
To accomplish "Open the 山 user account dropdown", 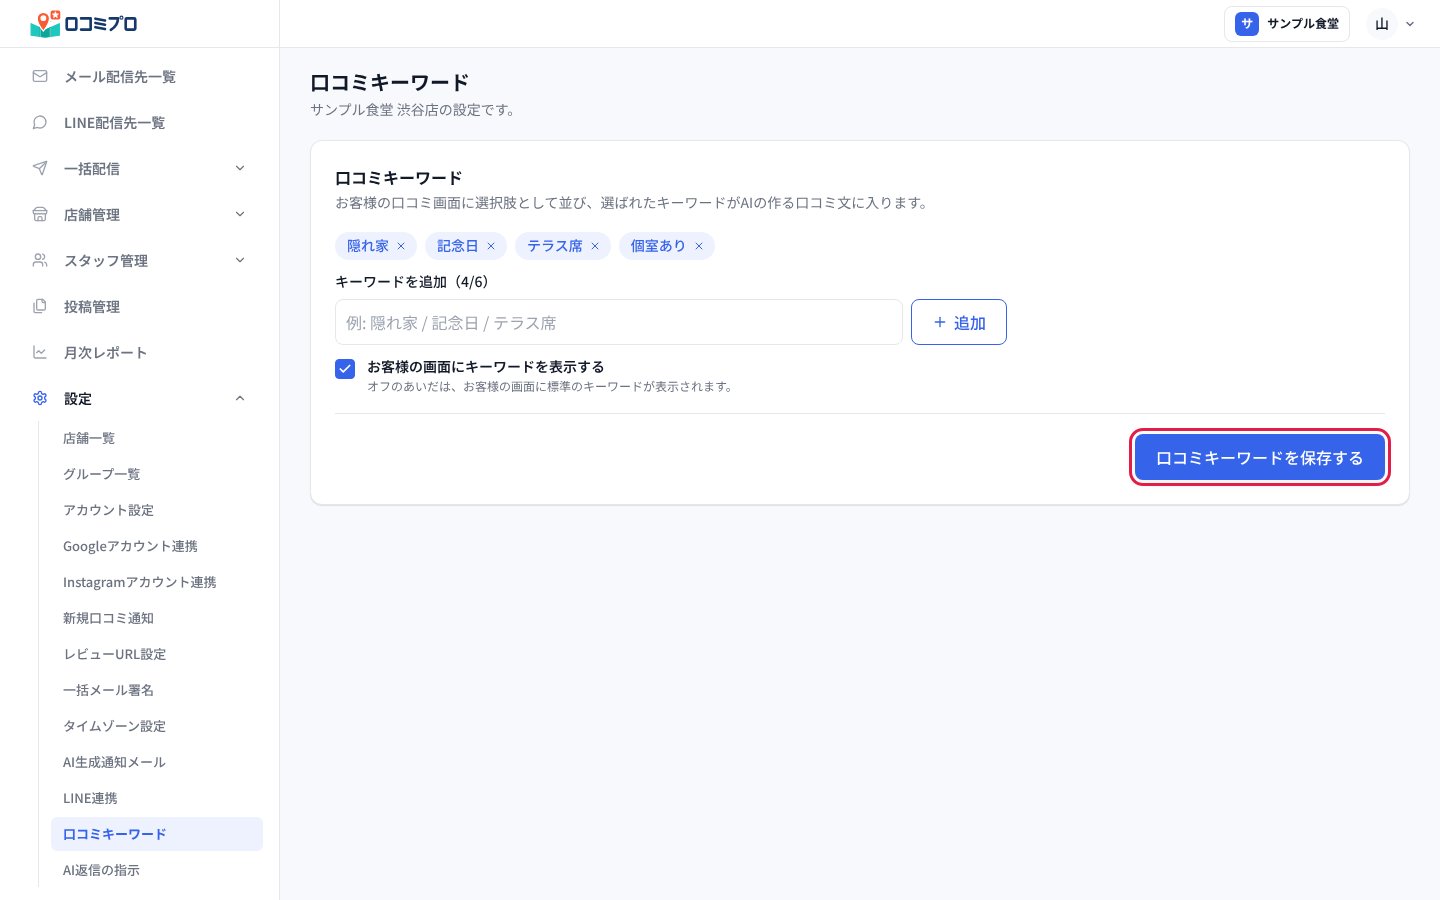I will coord(1394,24).
